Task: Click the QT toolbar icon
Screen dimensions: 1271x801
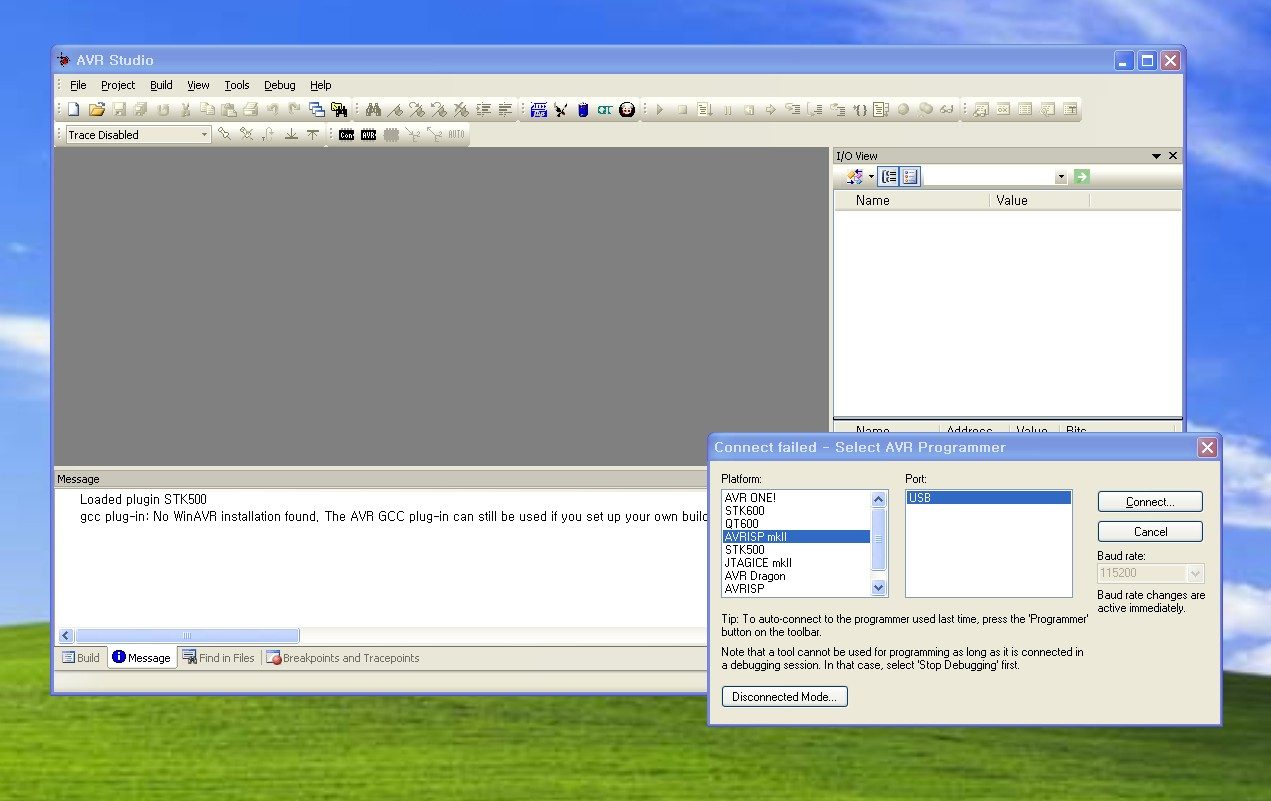Action: pos(605,109)
